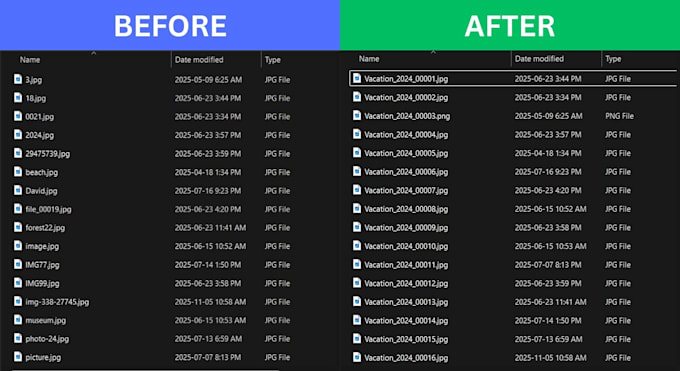Screen dimensions: 680x371
Task: Click the PNG File type cell
Action: (x=619, y=116)
